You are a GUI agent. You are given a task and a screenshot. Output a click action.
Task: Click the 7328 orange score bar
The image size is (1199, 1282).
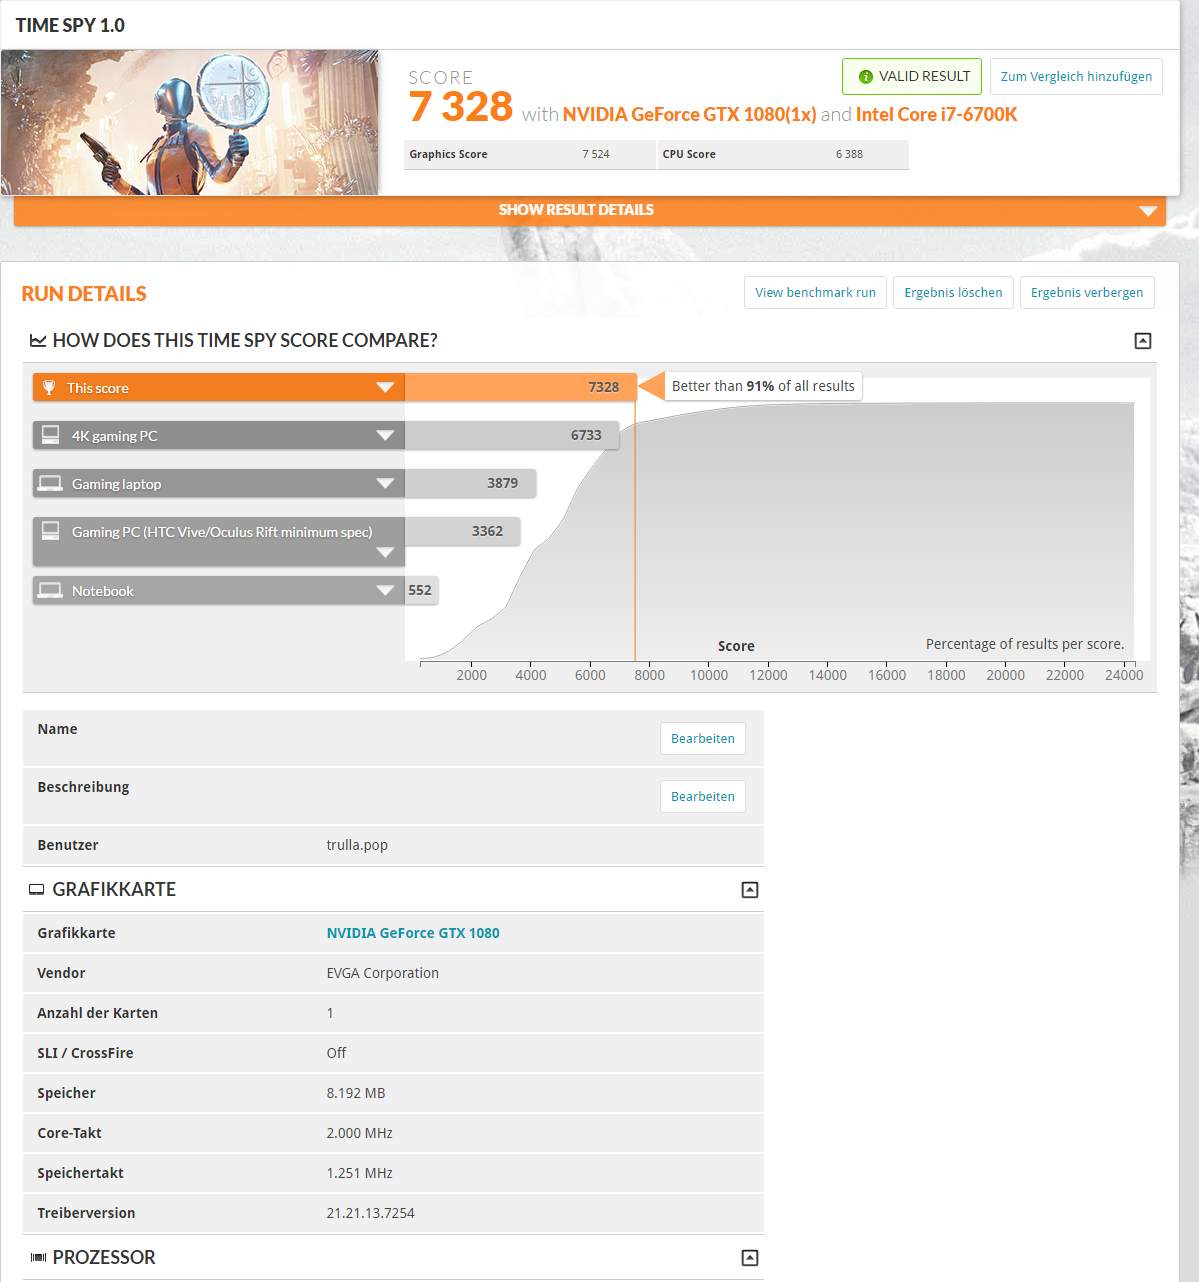pyautogui.click(x=520, y=387)
